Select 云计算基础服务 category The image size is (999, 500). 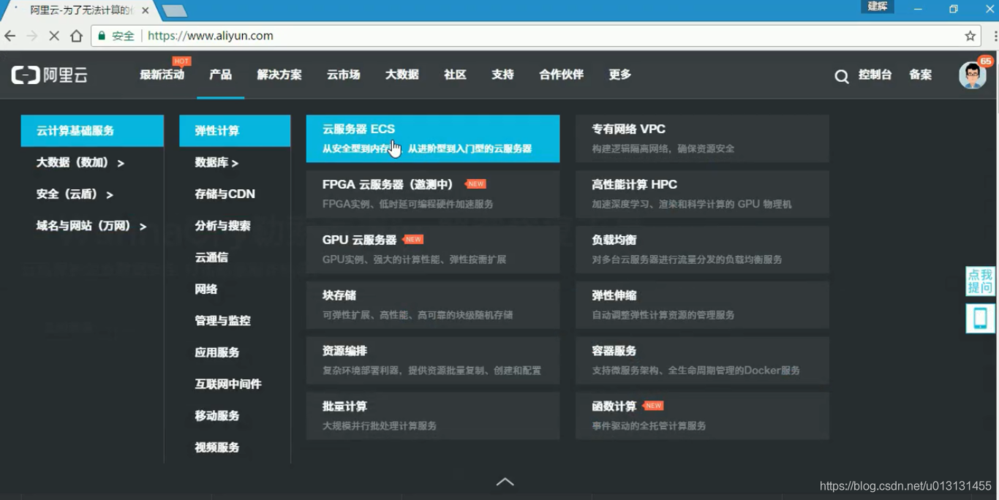[92, 131]
